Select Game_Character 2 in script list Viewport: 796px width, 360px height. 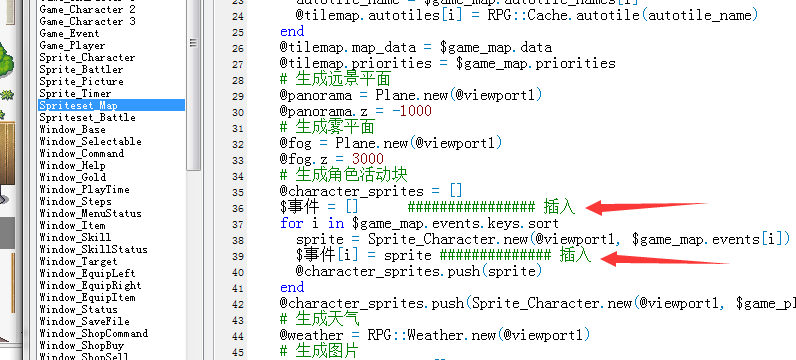[x=87, y=10]
